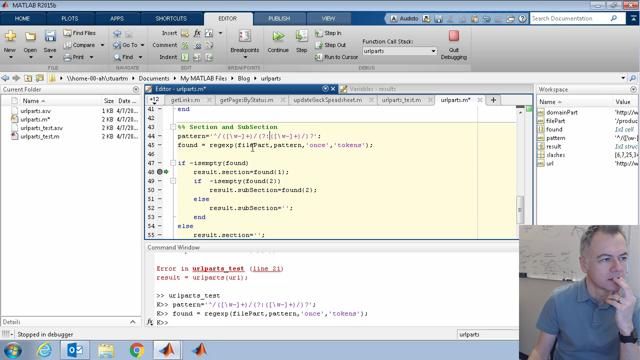Open Chrome from the taskbar
The width and height of the screenshot is (640, 360).
click(137, 351)
